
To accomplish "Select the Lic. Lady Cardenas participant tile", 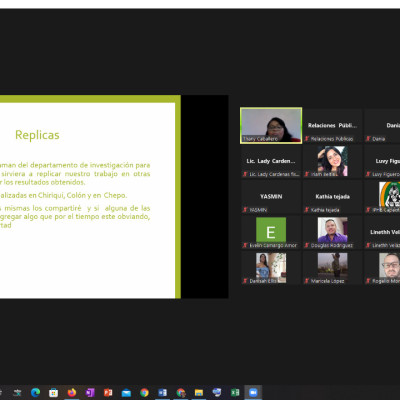I will [271, 161].
